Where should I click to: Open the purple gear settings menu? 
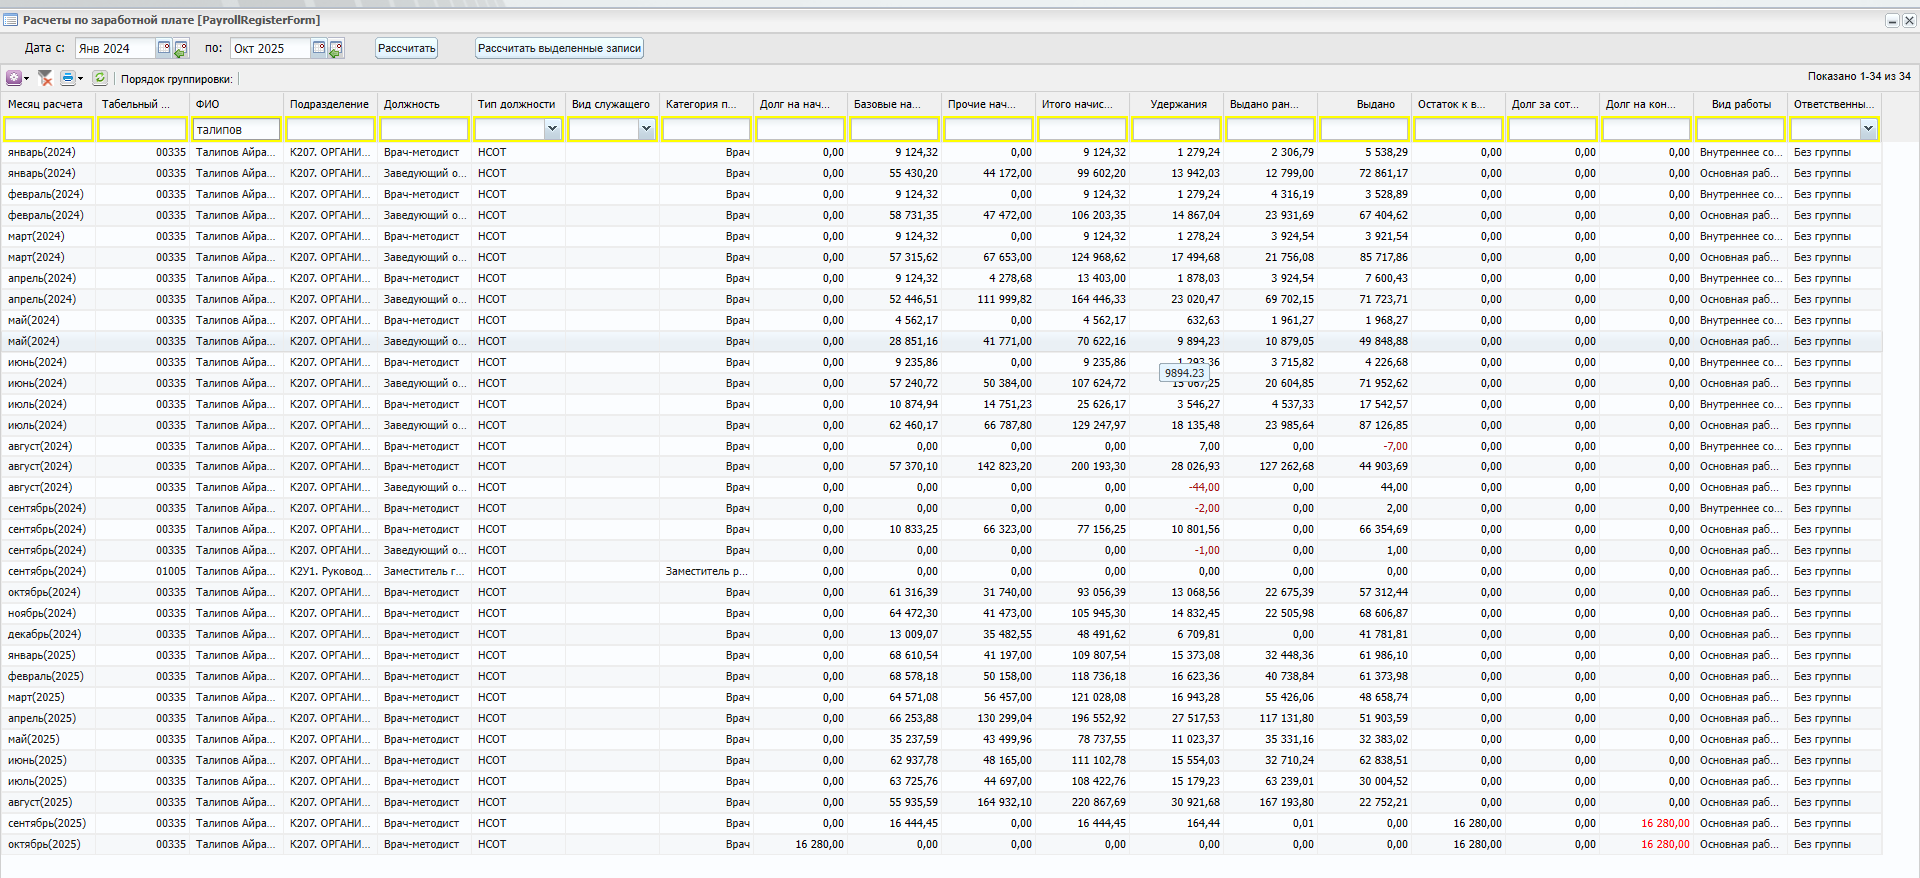click(15, 78)
